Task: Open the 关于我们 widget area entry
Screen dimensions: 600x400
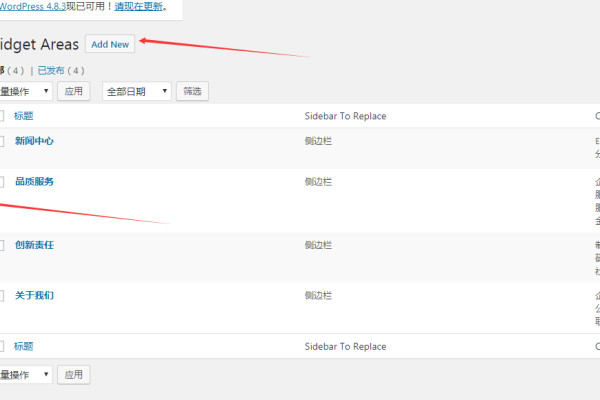Action: coord(34,295)
